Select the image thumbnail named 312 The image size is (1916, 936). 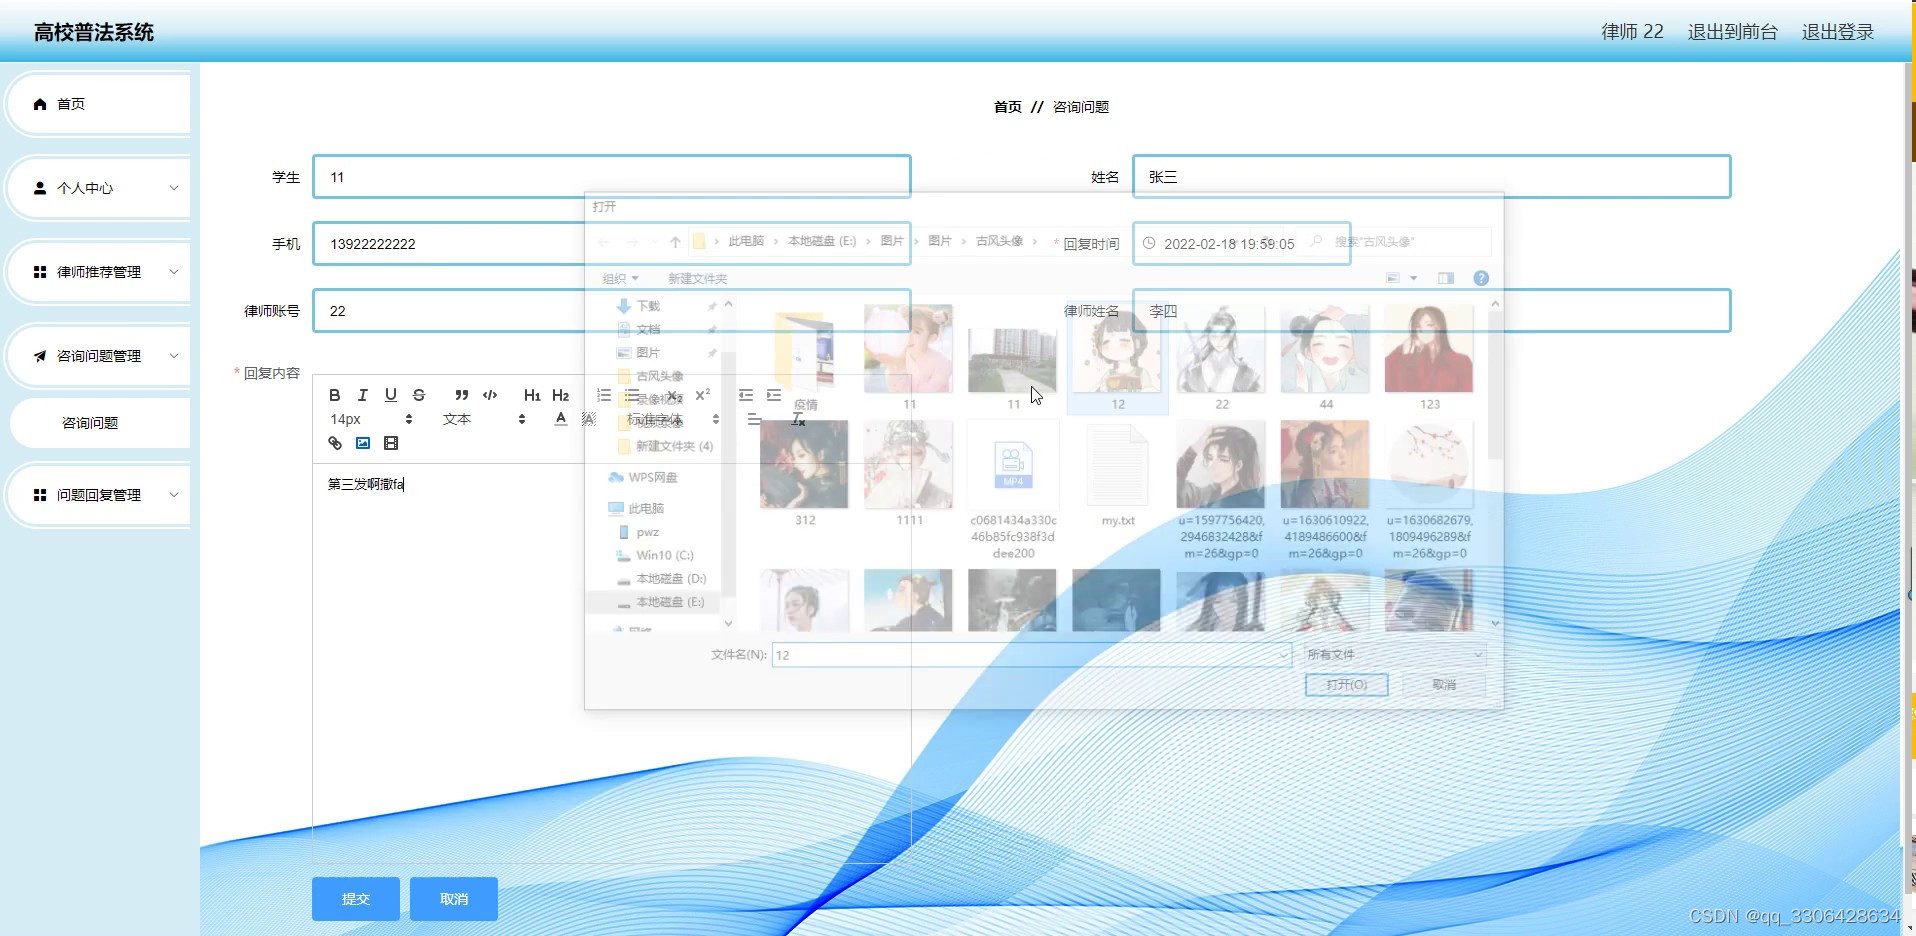(x=805, y=473)
